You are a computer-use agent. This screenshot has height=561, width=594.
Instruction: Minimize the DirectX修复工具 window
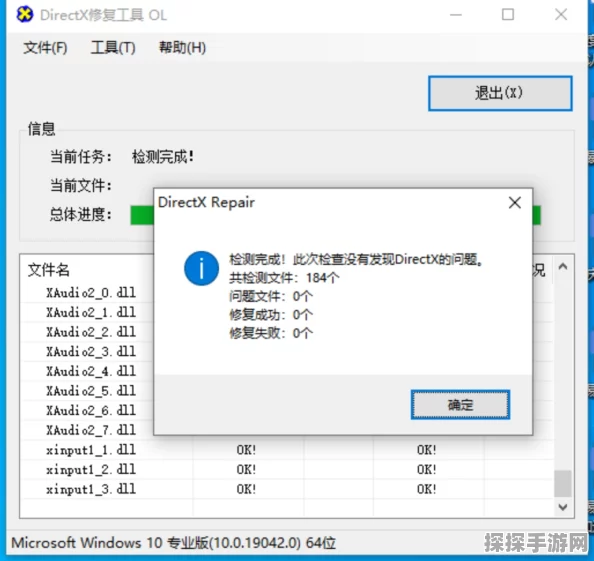(456, 15)
